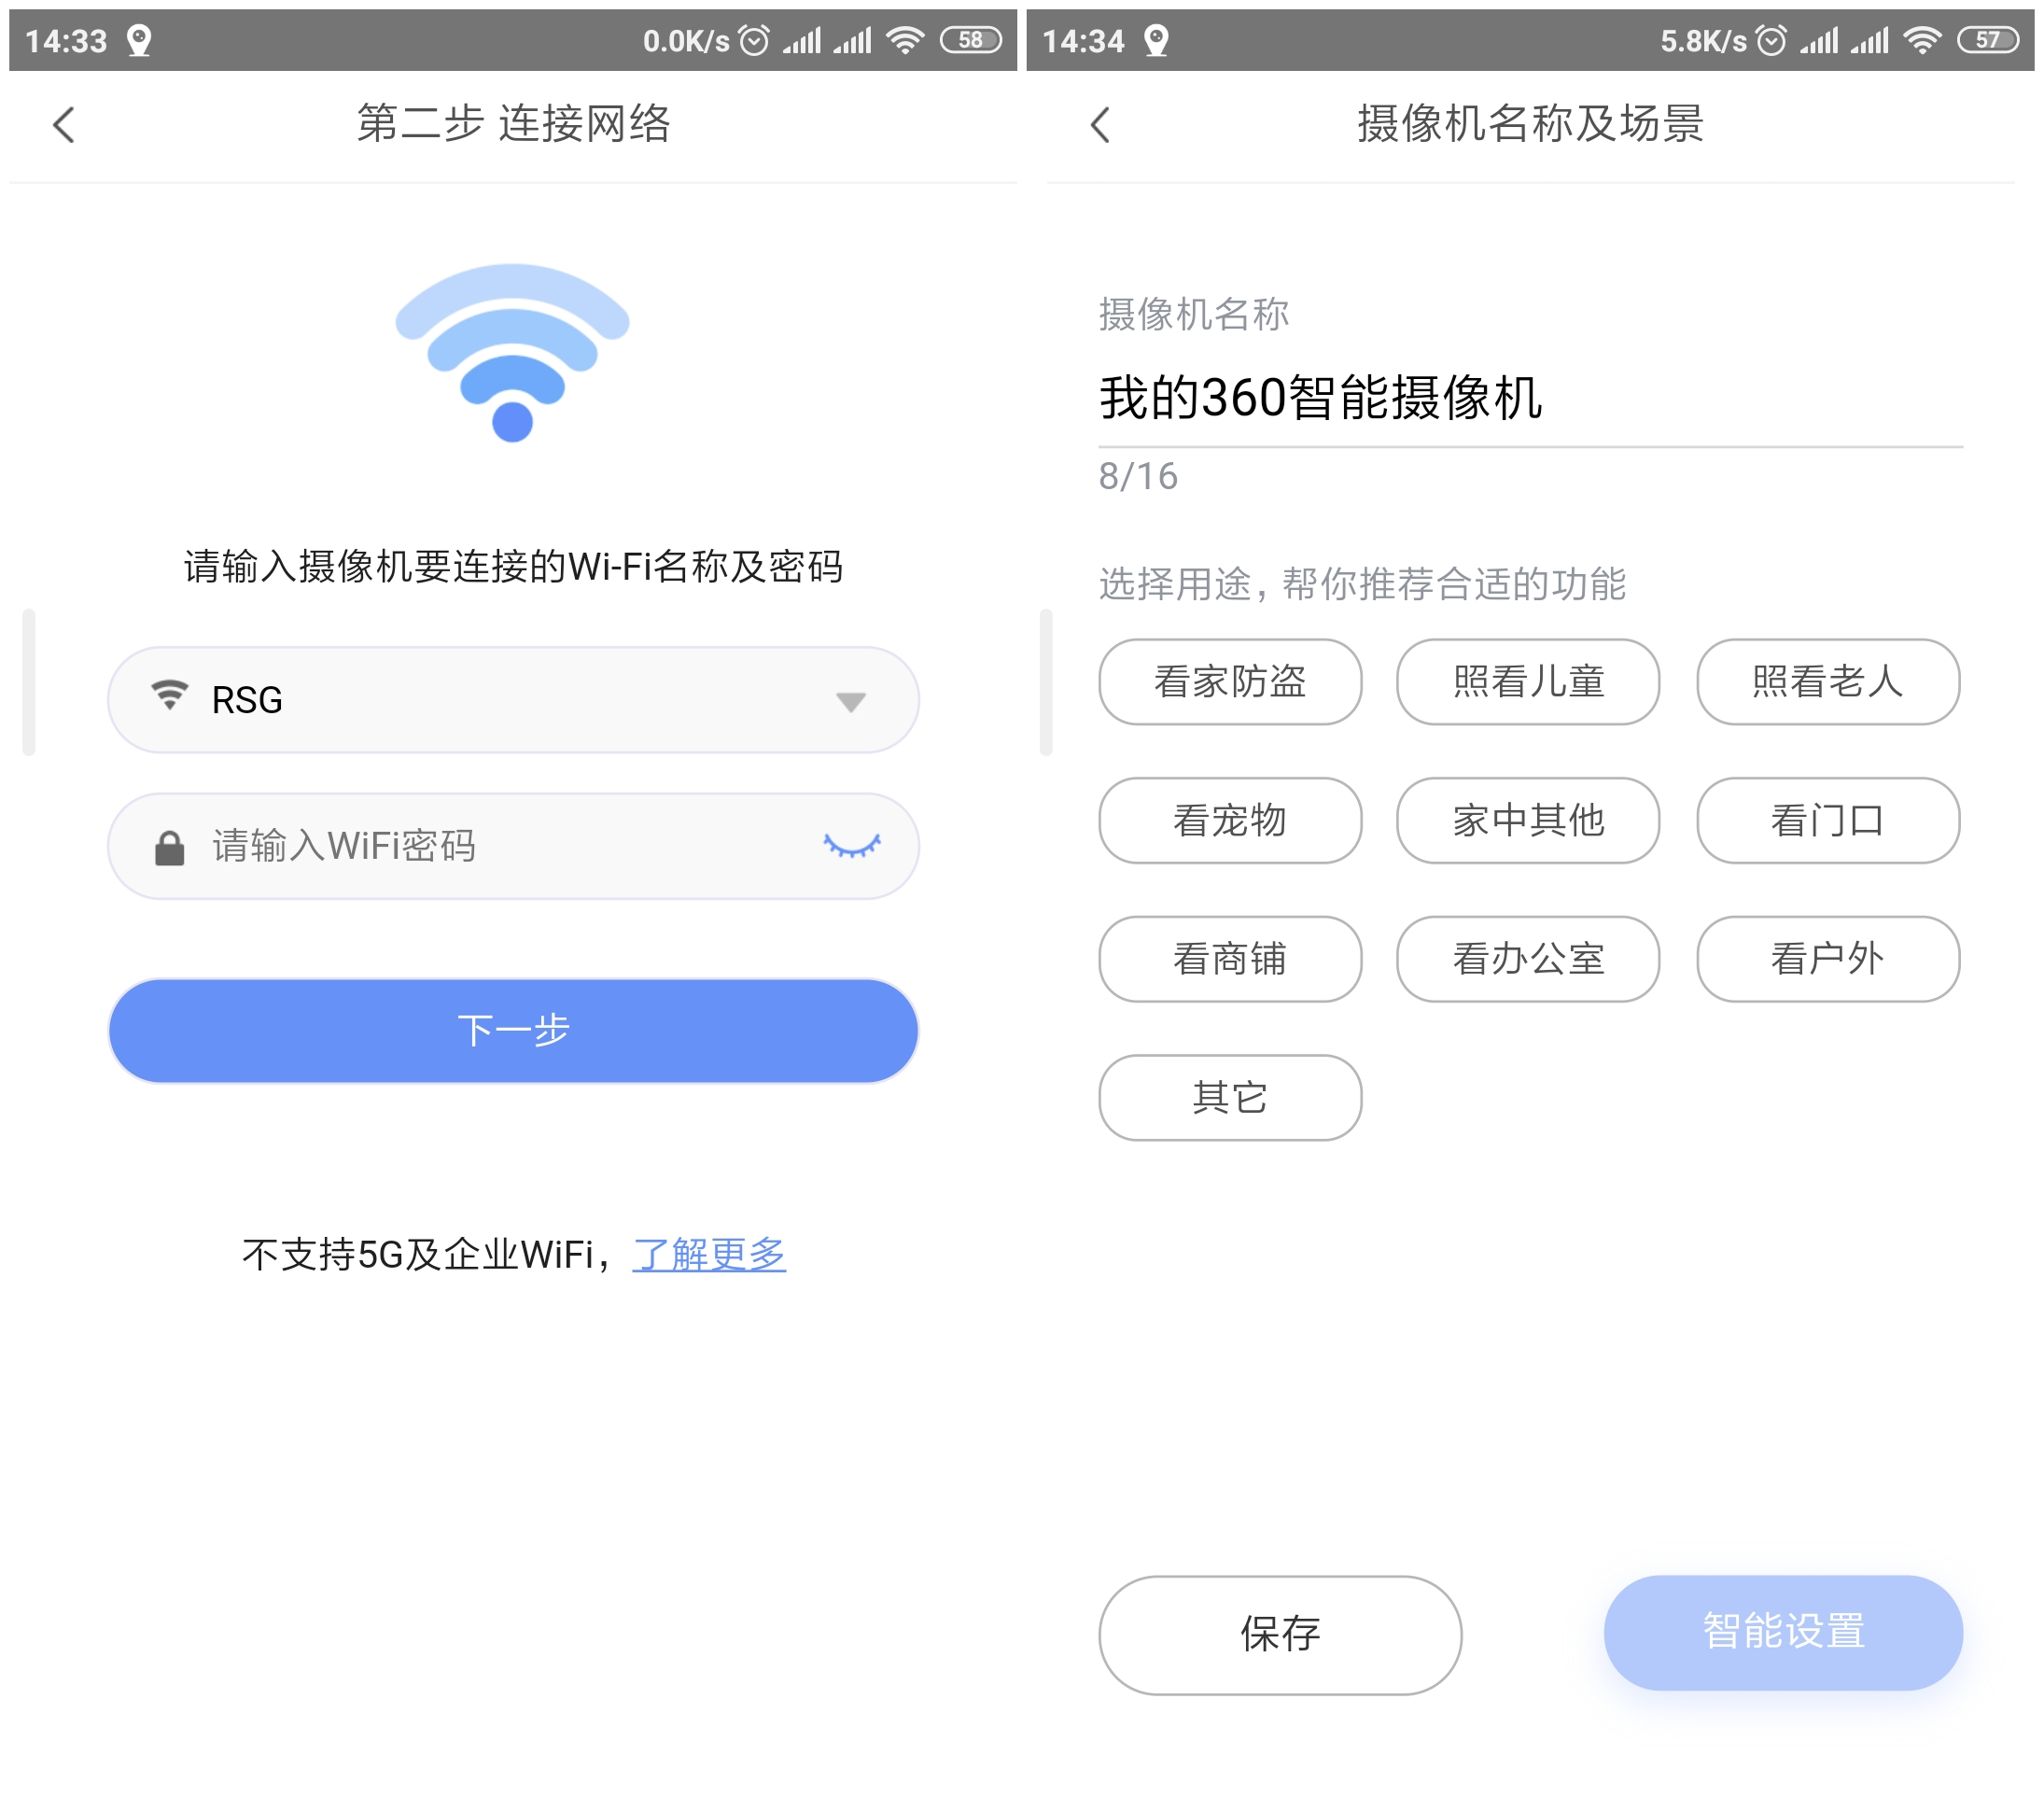This screenshot has height=1811, width=2044.
Task: Open the RSG network selector
Action: click(x=513, y=700)
